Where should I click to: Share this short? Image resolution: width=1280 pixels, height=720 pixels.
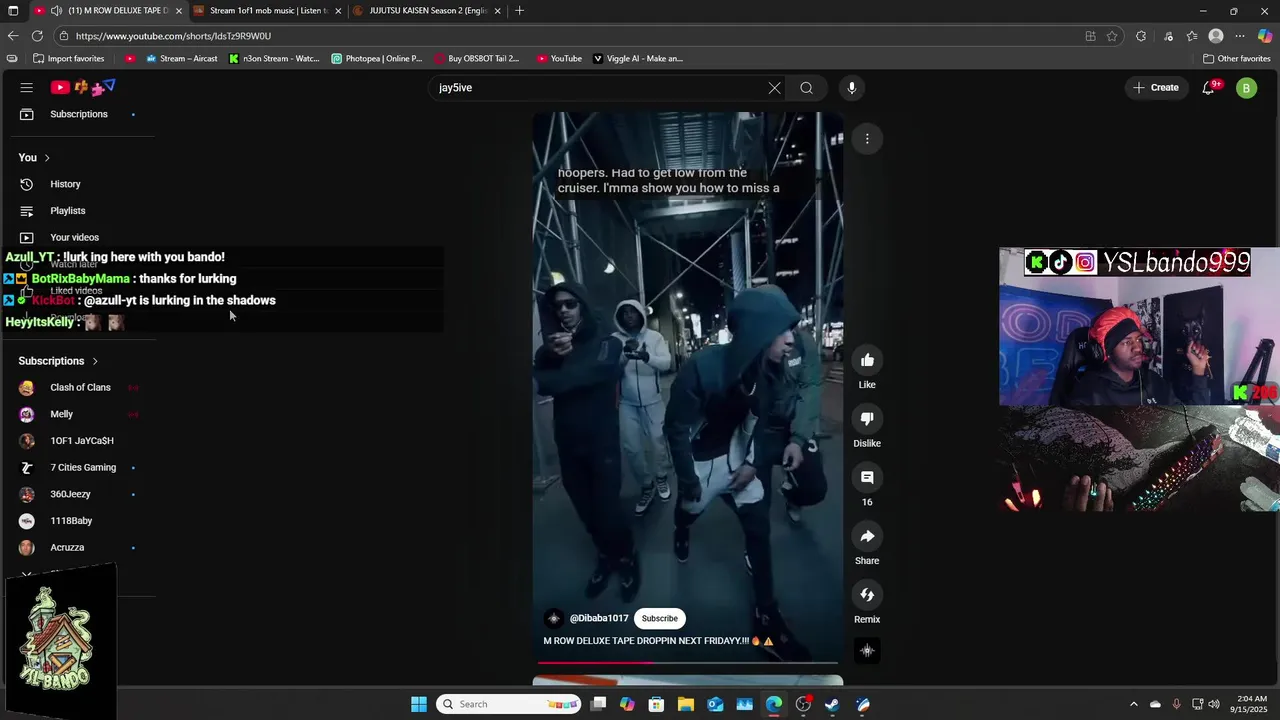867,537
